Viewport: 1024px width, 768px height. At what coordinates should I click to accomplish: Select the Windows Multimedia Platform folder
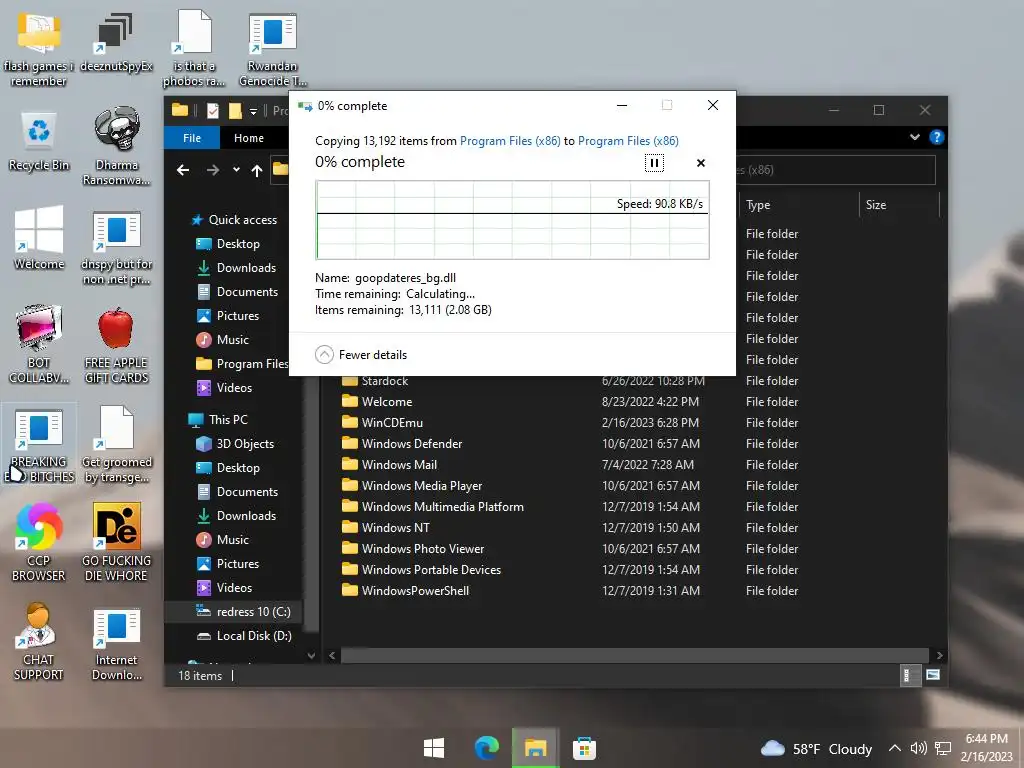[432, 507]
